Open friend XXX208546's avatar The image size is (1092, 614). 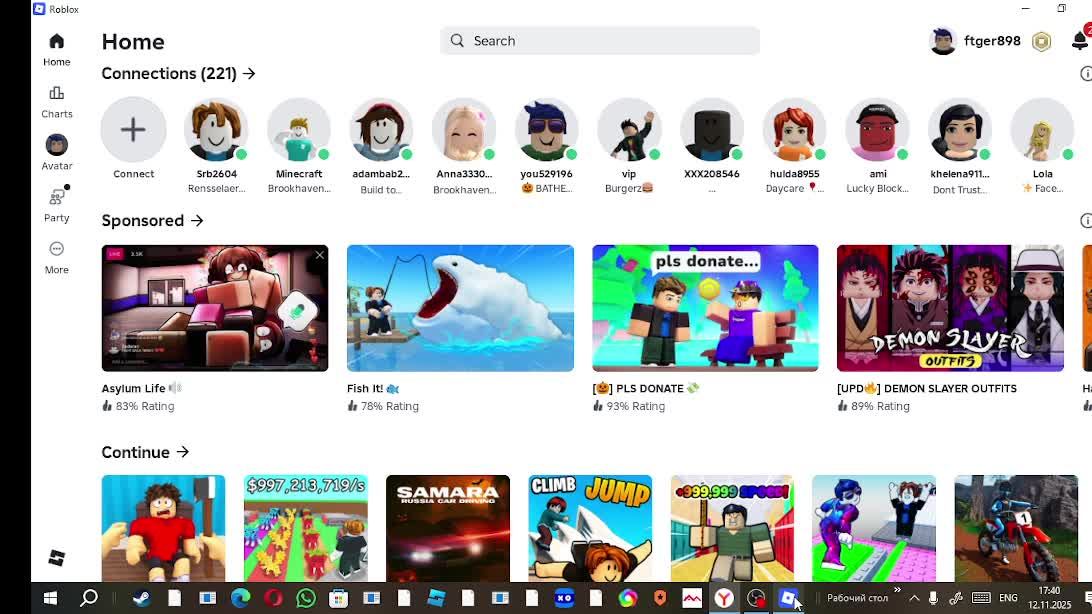[x=712, y=130]
